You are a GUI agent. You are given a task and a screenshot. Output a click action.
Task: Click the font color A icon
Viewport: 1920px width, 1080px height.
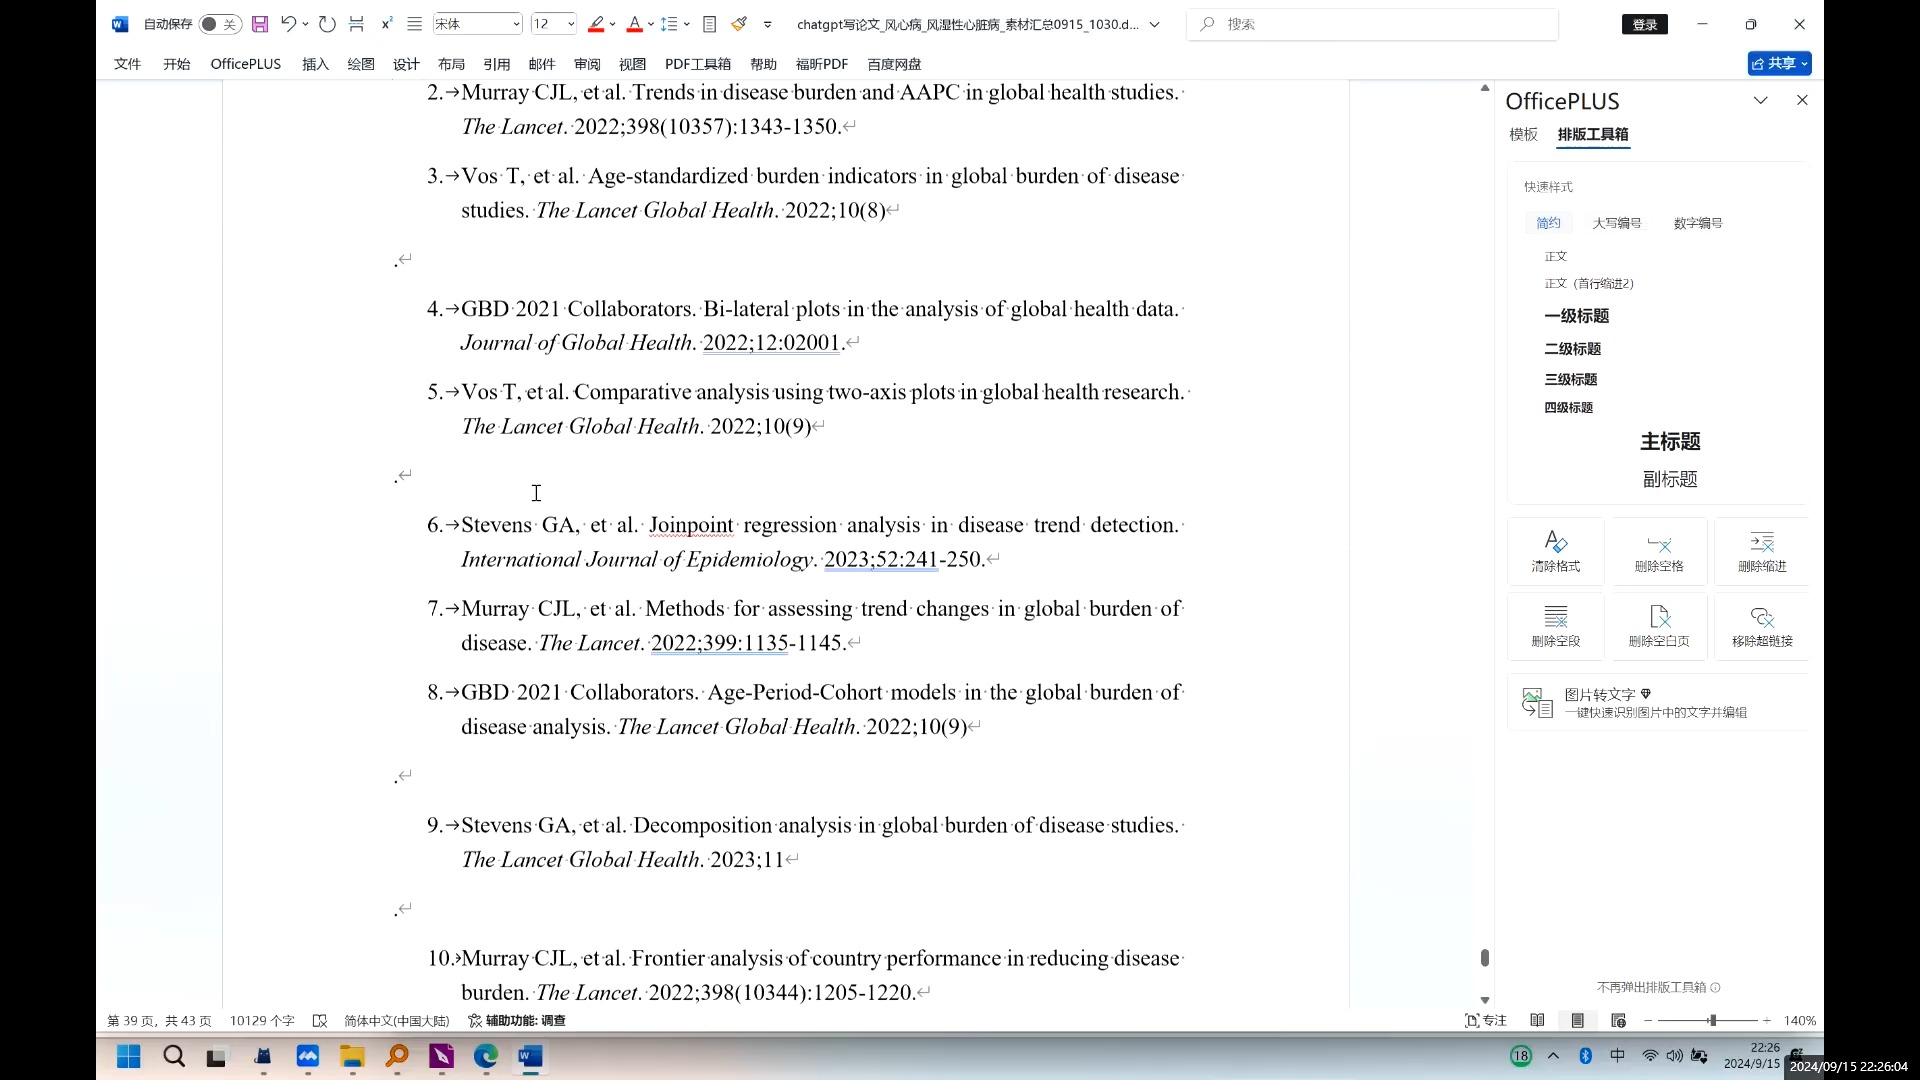tap(634, 24)
